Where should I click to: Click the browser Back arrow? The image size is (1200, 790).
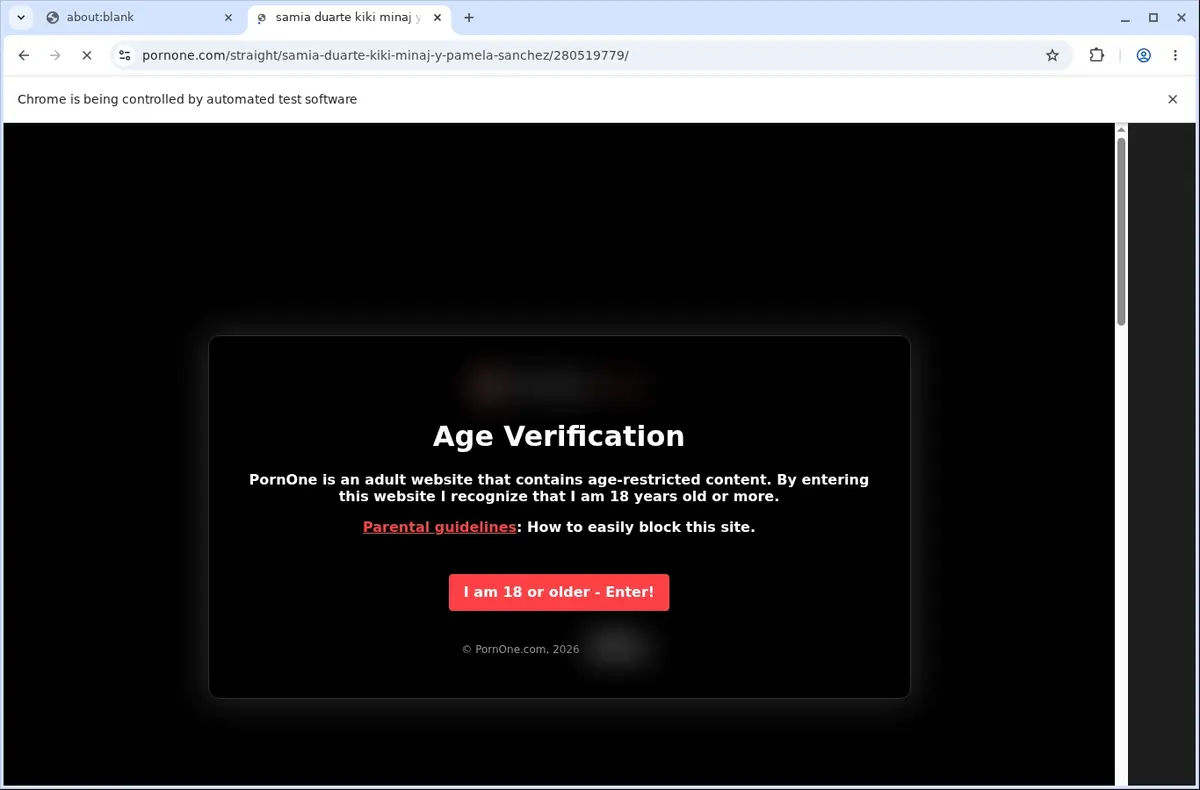pyautogui.click(x=24, y=56)
